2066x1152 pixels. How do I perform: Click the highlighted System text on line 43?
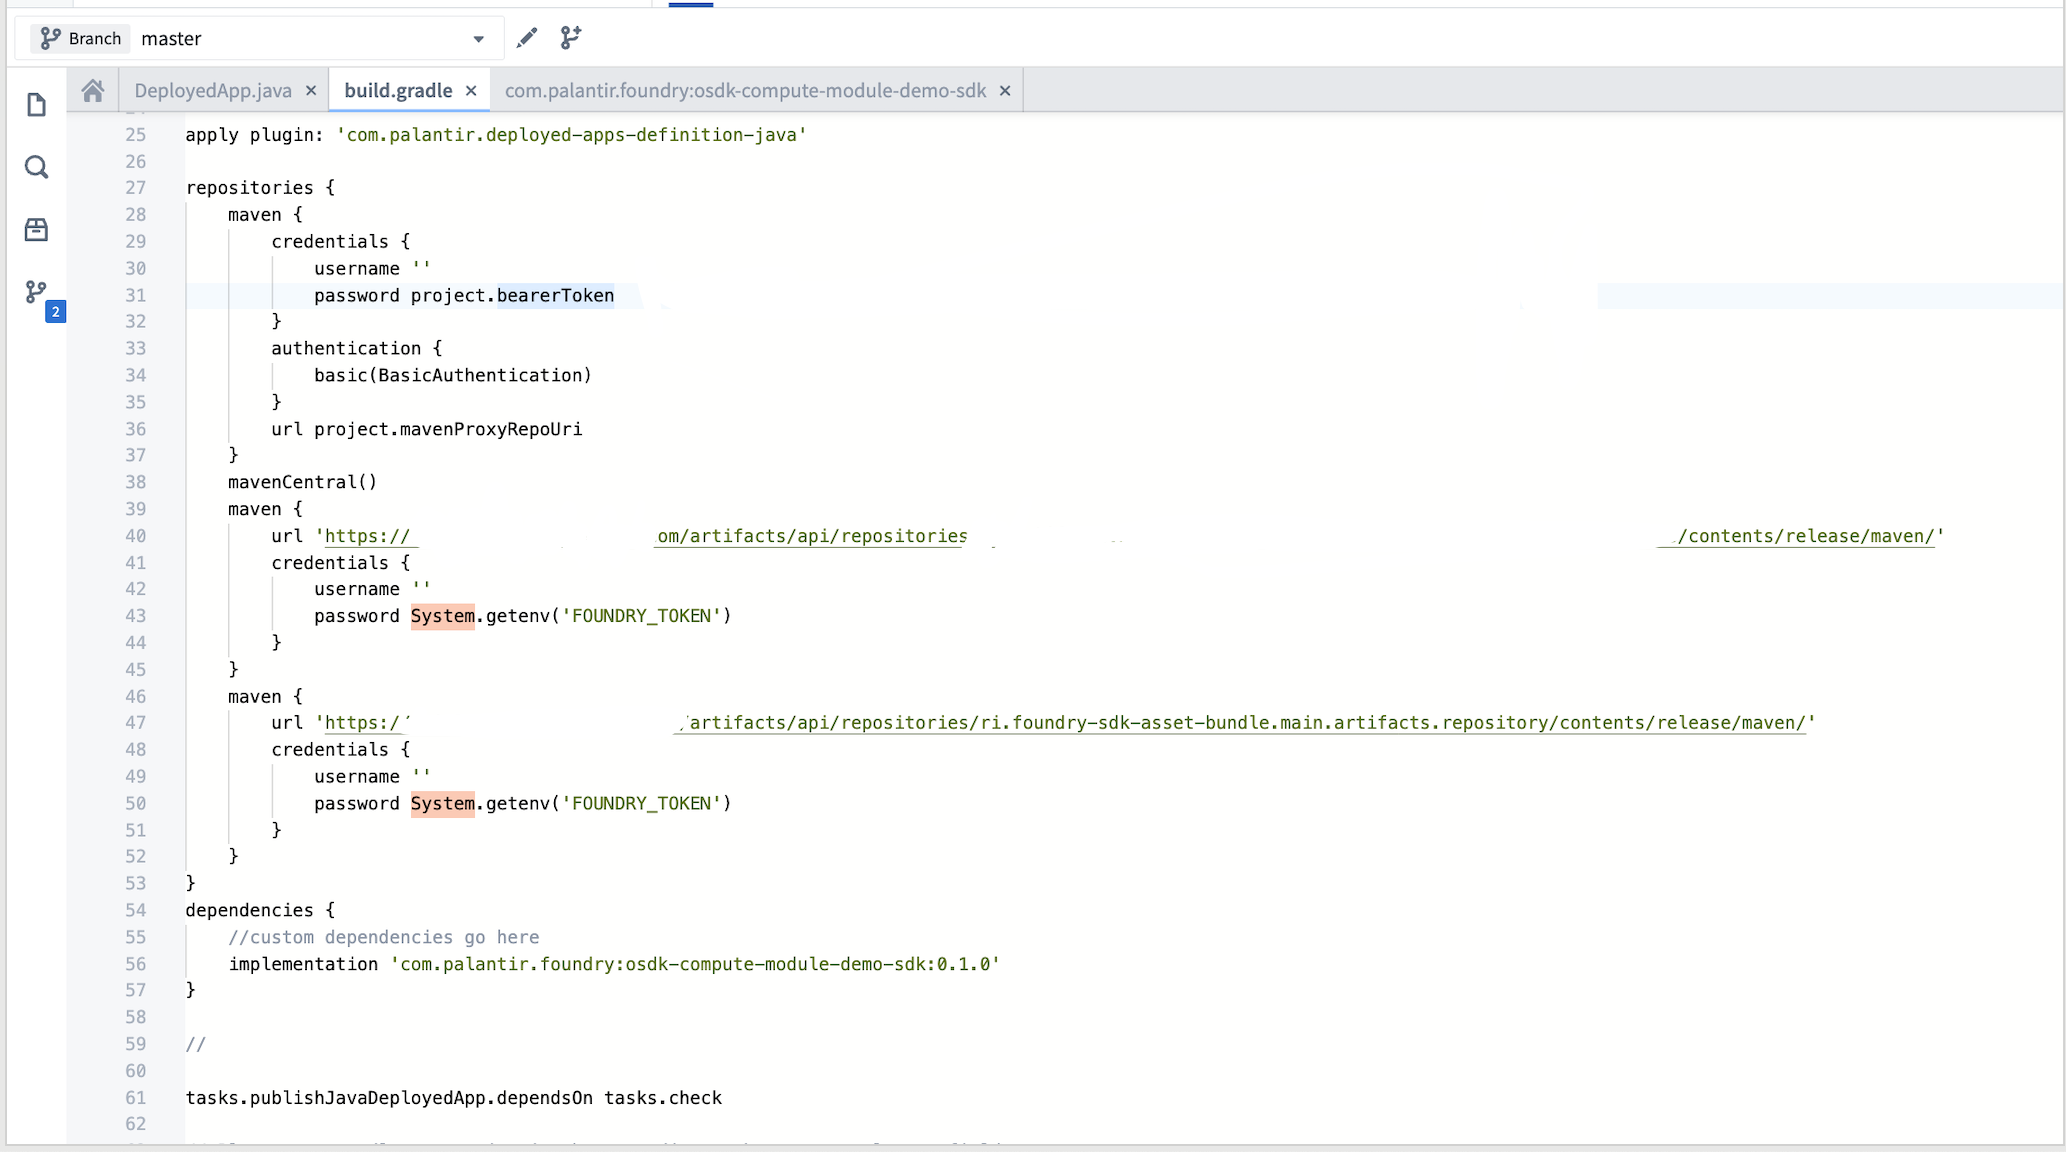pos(441,616)
